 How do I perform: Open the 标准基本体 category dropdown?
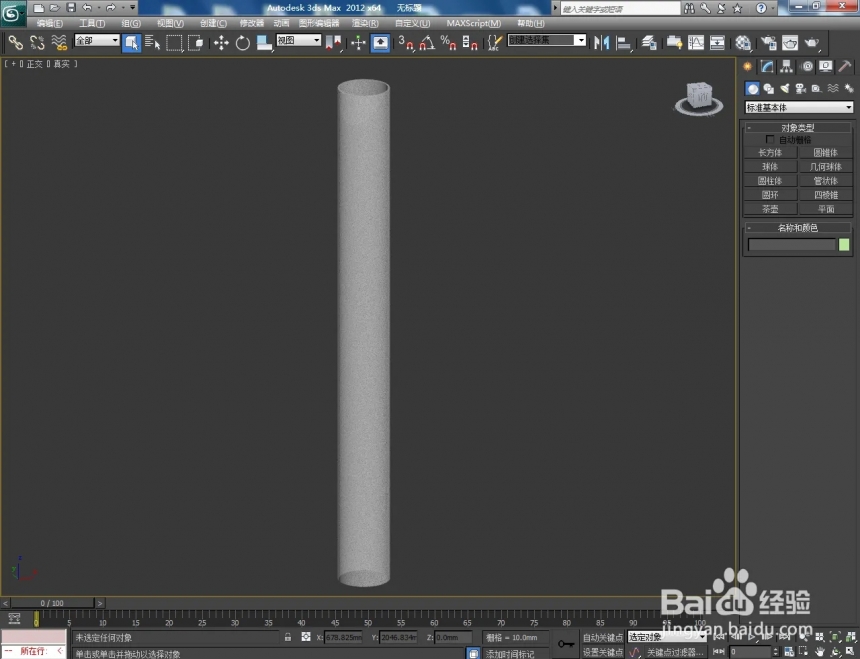point(799,107)
